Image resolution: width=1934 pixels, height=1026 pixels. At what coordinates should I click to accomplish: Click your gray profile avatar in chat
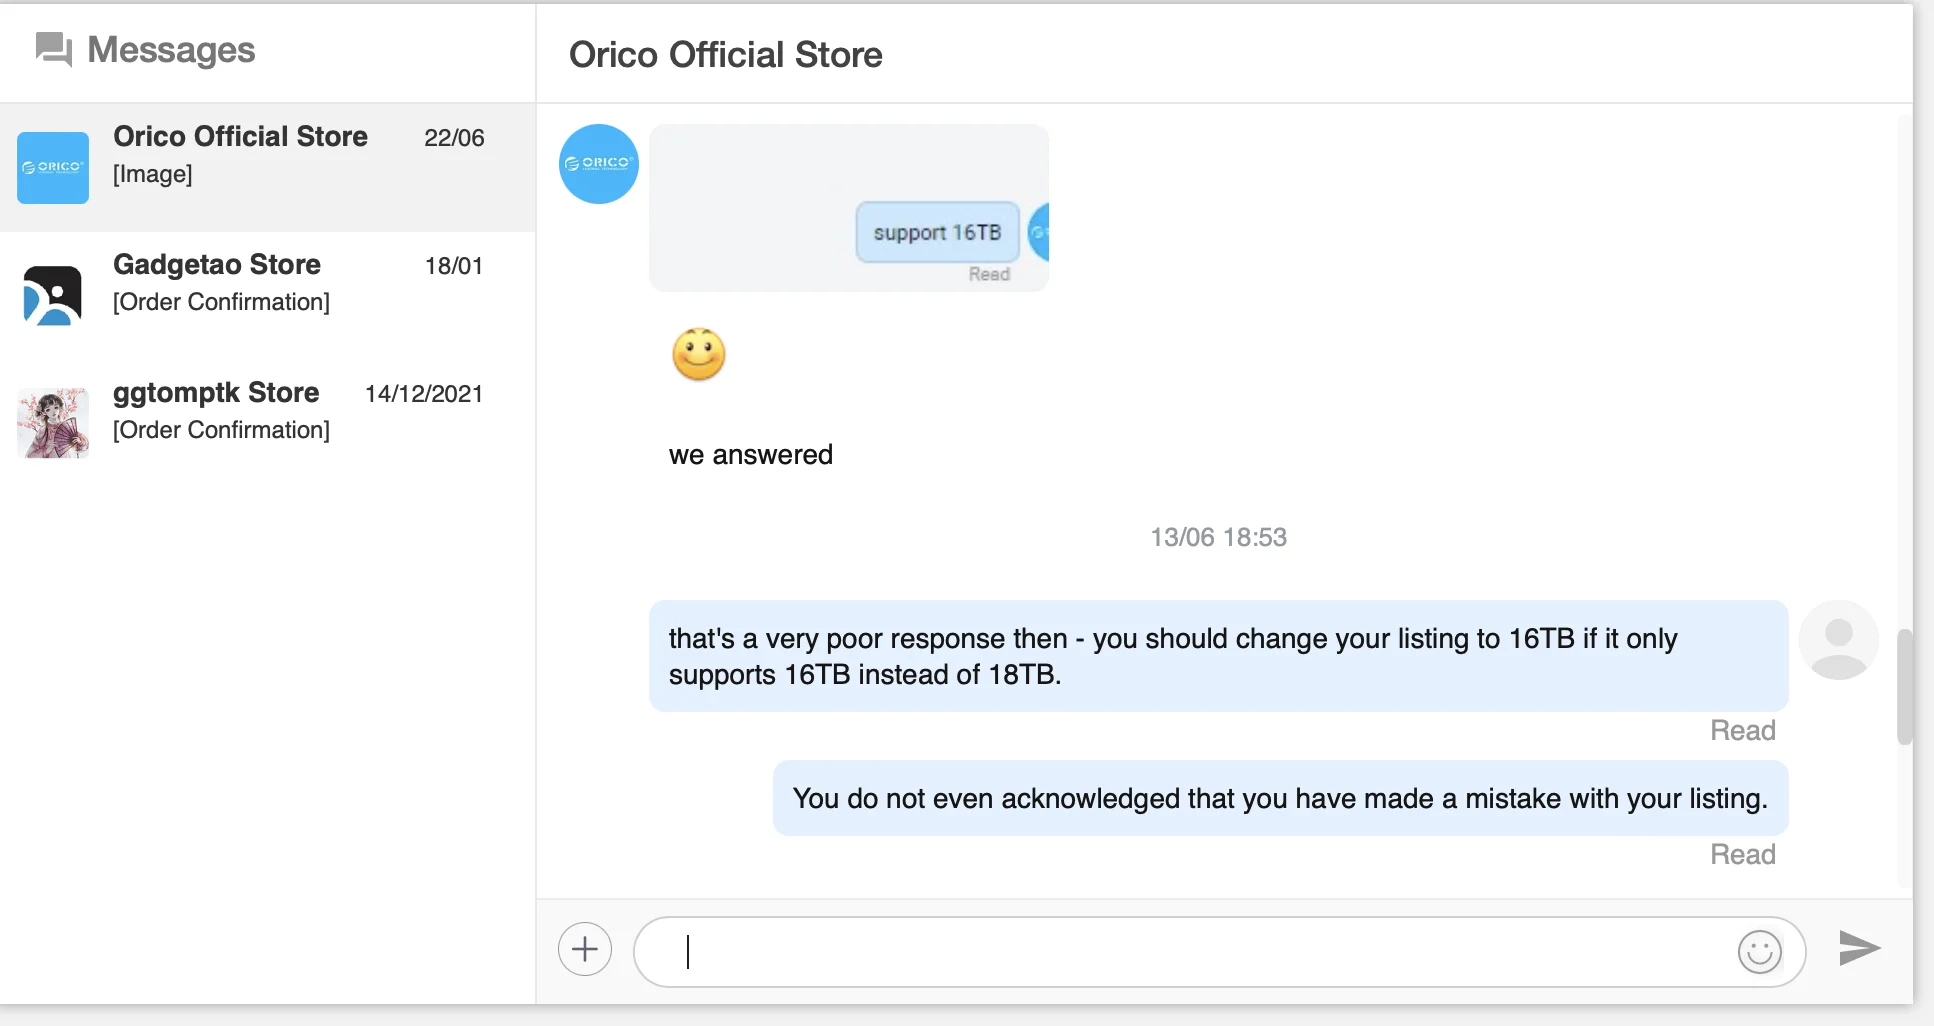point(1838,640)
